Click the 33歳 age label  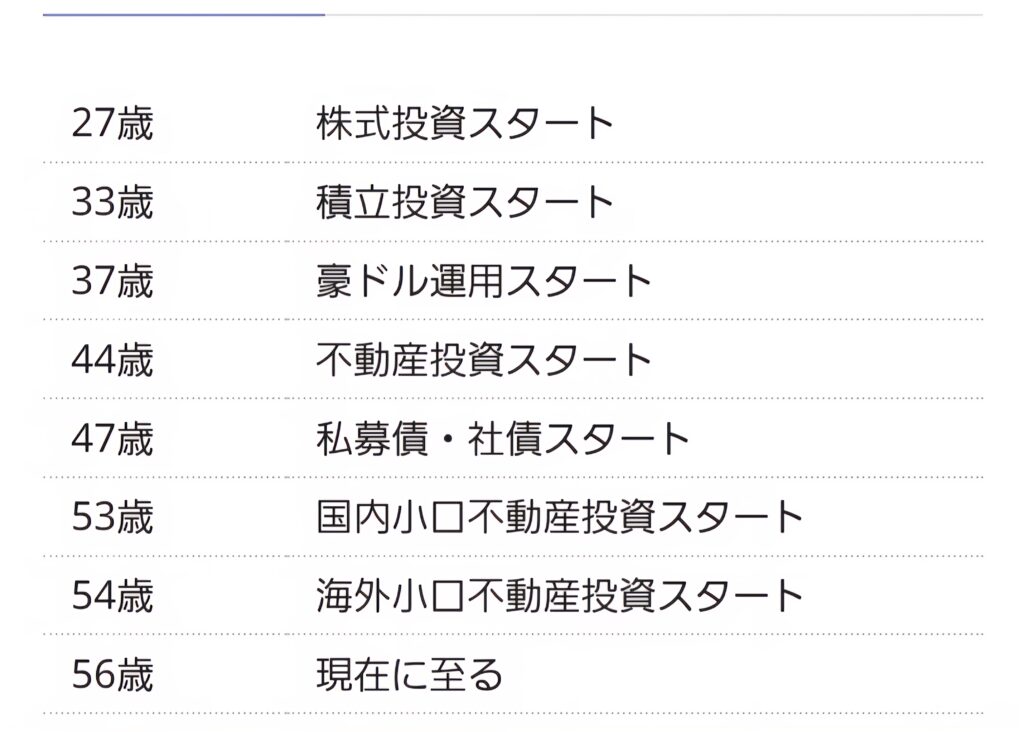[112, 203]
